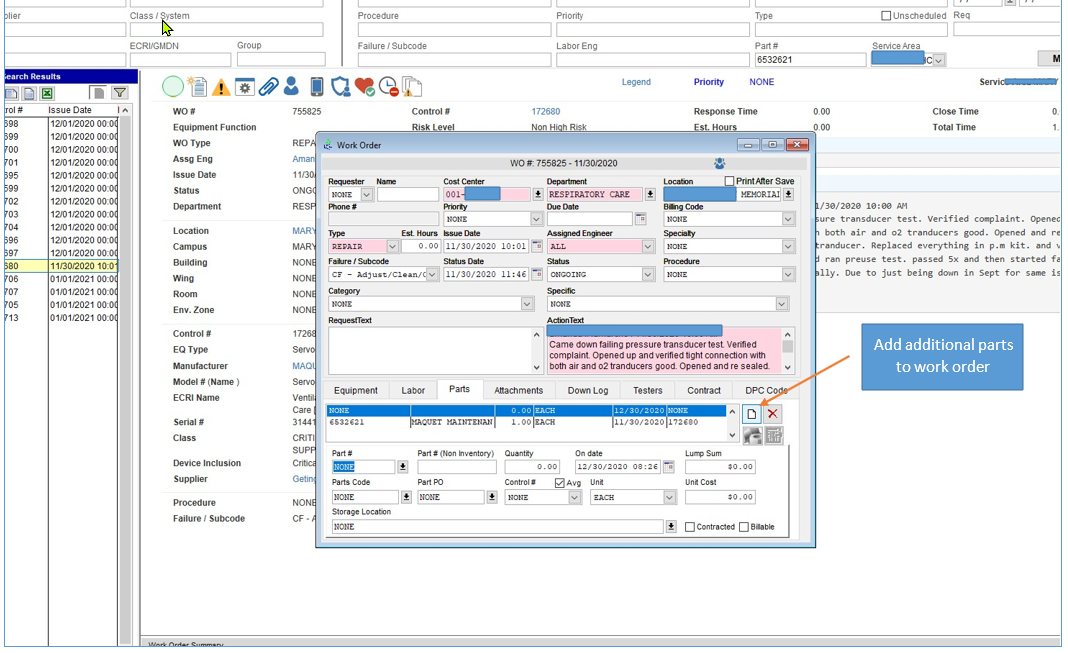Open the Issue Date calendar picker

(x=537, y=246)
